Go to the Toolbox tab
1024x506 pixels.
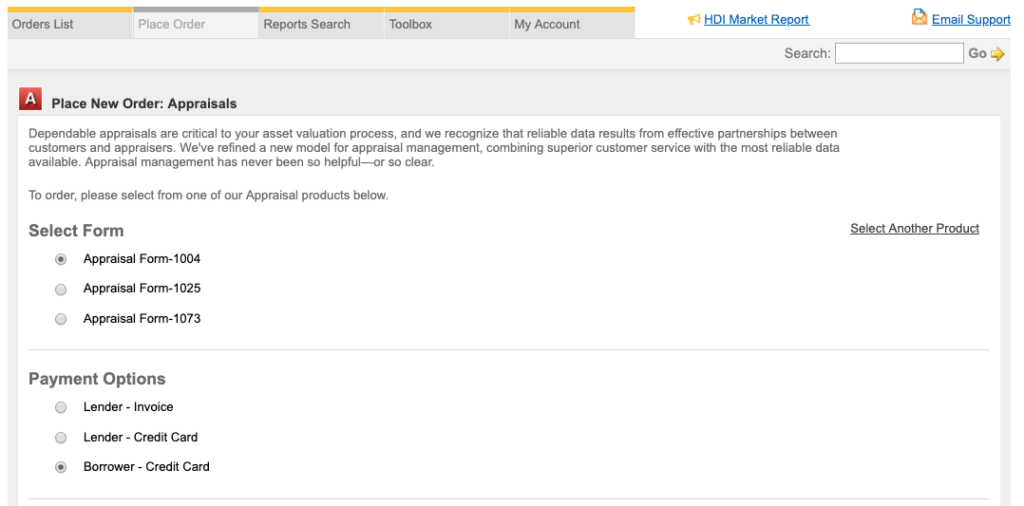(410, 24)
